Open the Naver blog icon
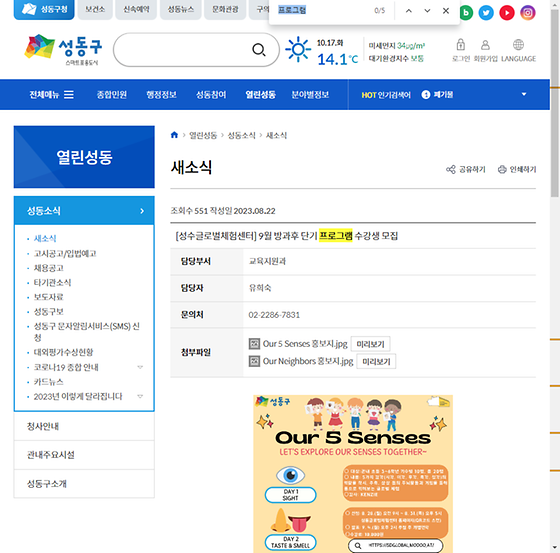This screenshot has height=553, width=560. [x=466, y=13]
